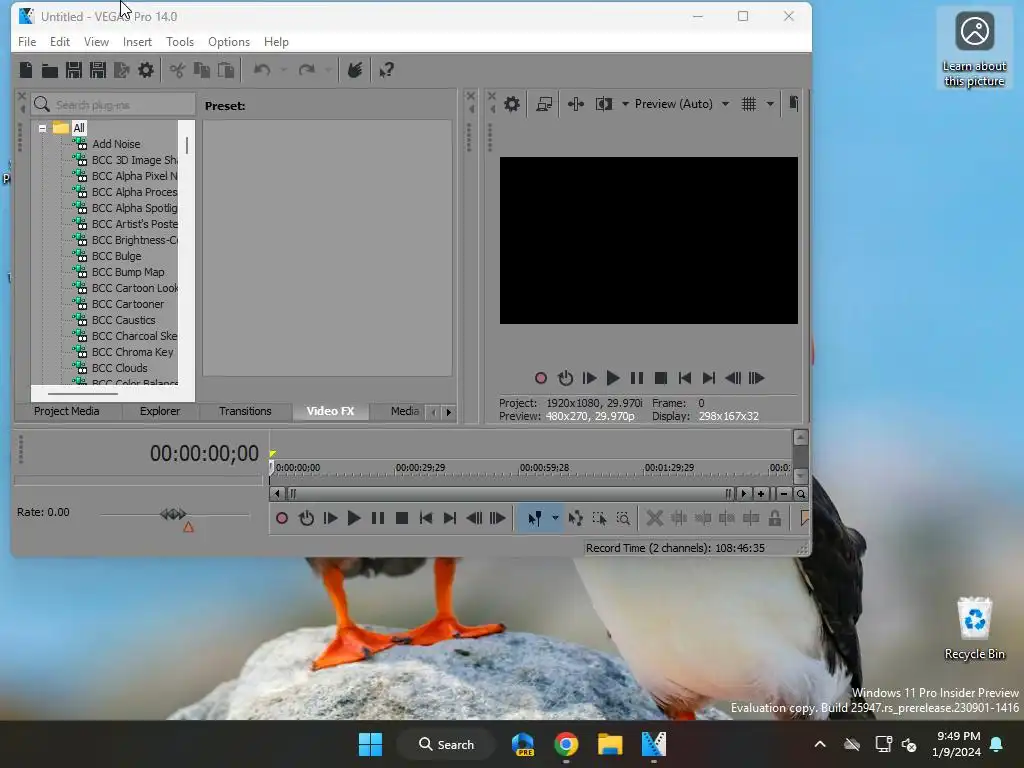Select the Zoom Edit tool magnifier
This screenshot has width=1024, height=768.
pyautogui.click(x=623, y=519)
